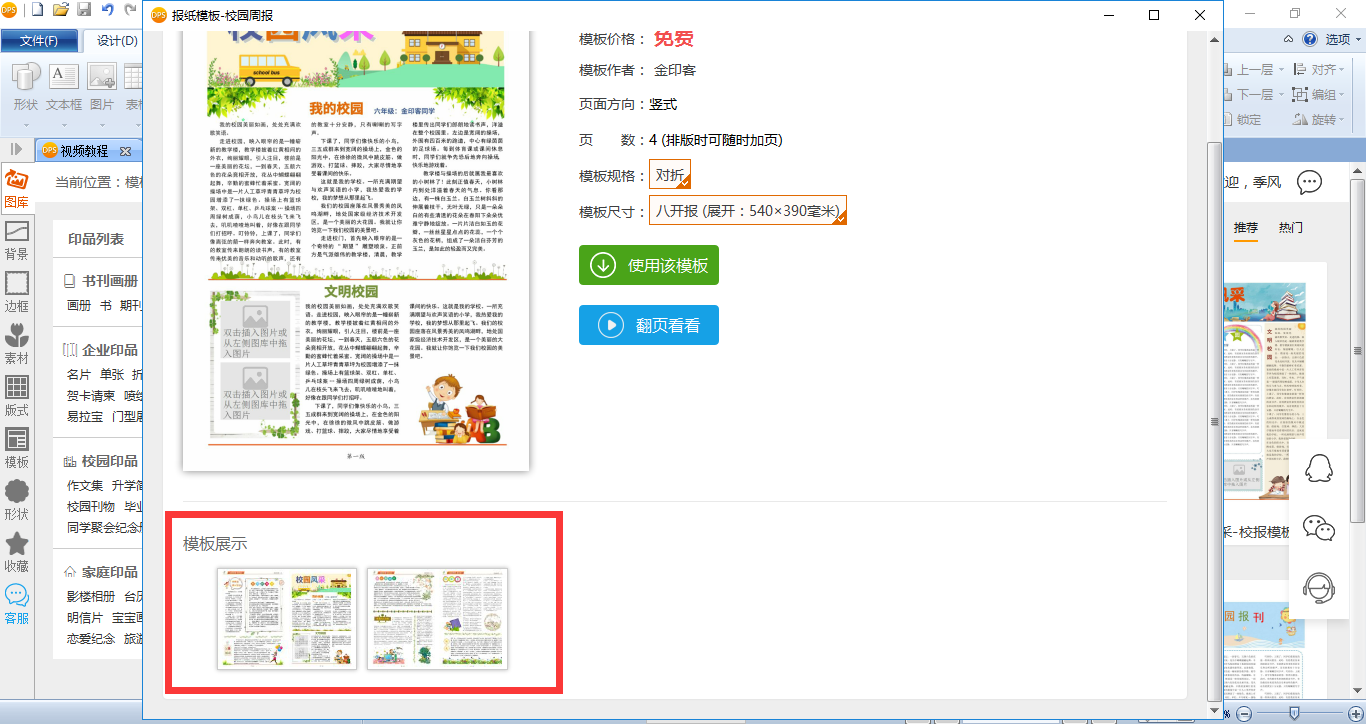Click the WeChat contact icon
The width and height of the screenshot is (1366, 724).
[1321, 528]
